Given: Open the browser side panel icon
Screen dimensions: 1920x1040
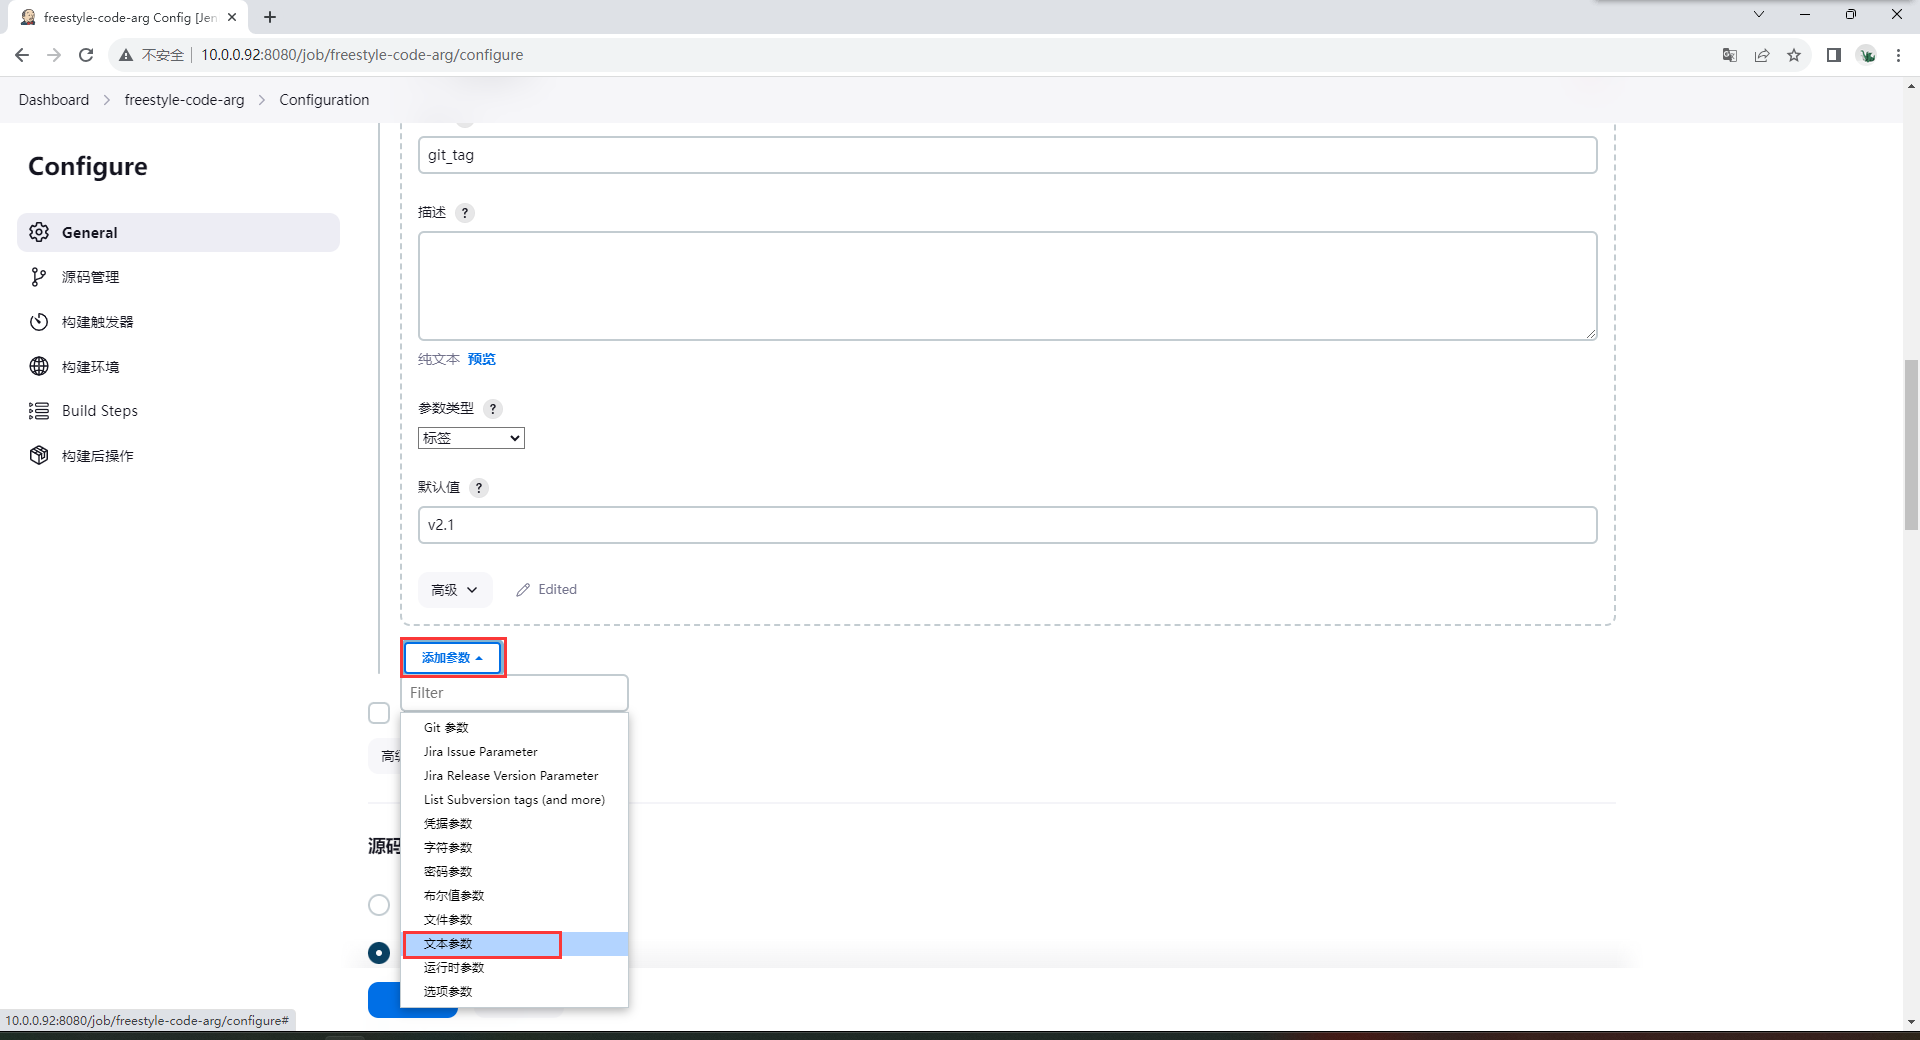Looking at the screenshot, I should [1834, 55].
